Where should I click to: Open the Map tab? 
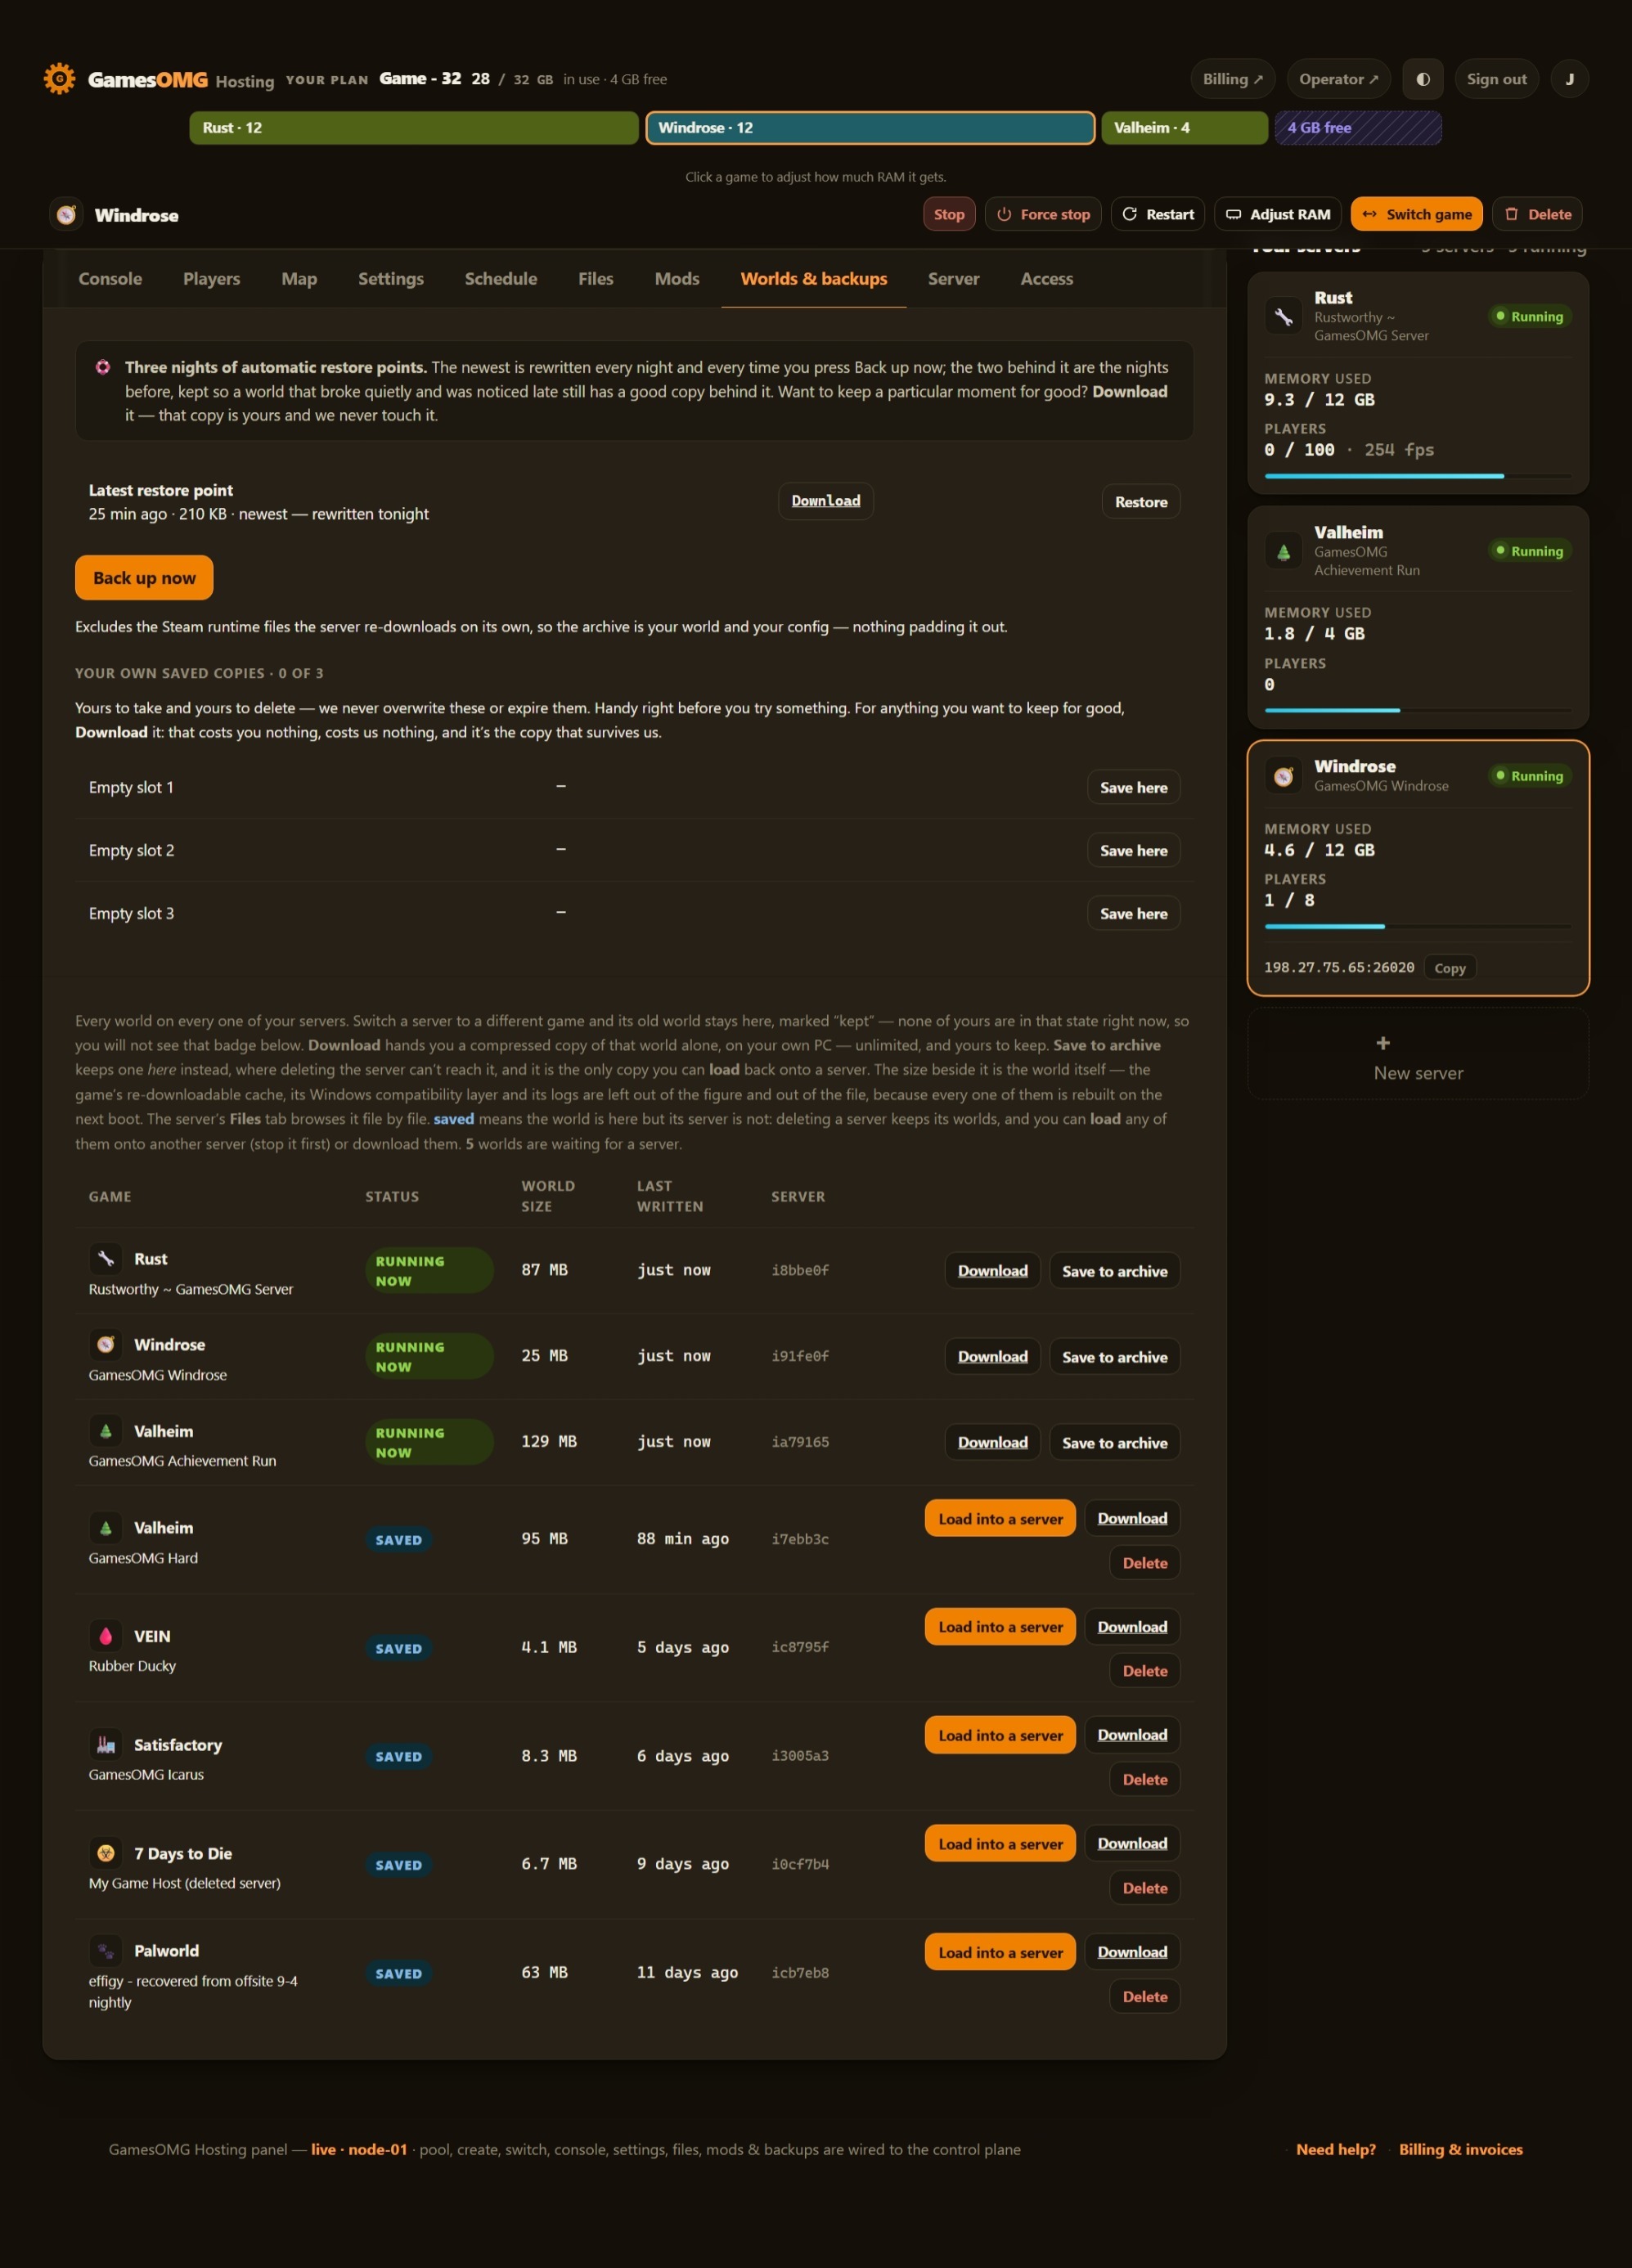tap(299, 279)
